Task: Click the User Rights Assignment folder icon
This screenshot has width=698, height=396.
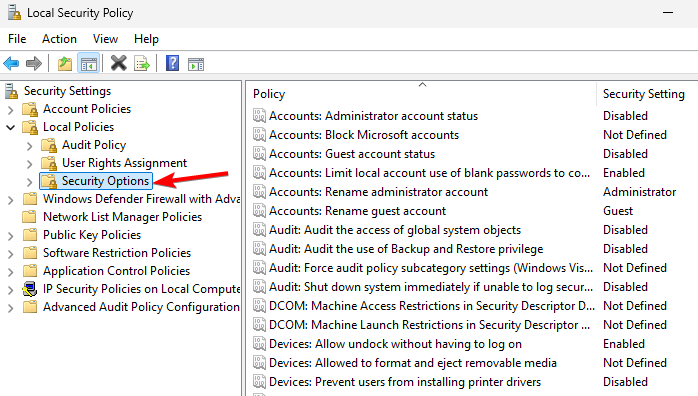Action: (x=49, y=163)
